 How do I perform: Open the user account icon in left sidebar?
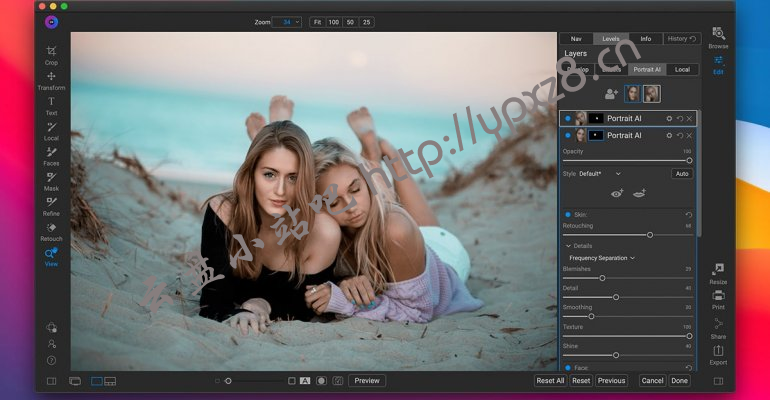51,344
